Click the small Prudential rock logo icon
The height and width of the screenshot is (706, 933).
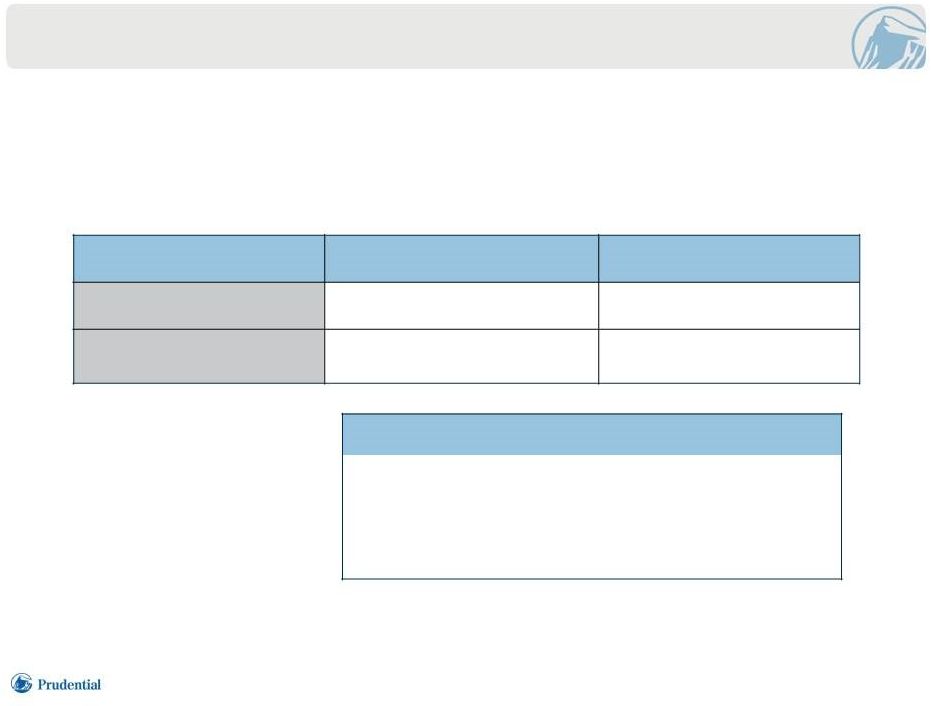(21, 683)
